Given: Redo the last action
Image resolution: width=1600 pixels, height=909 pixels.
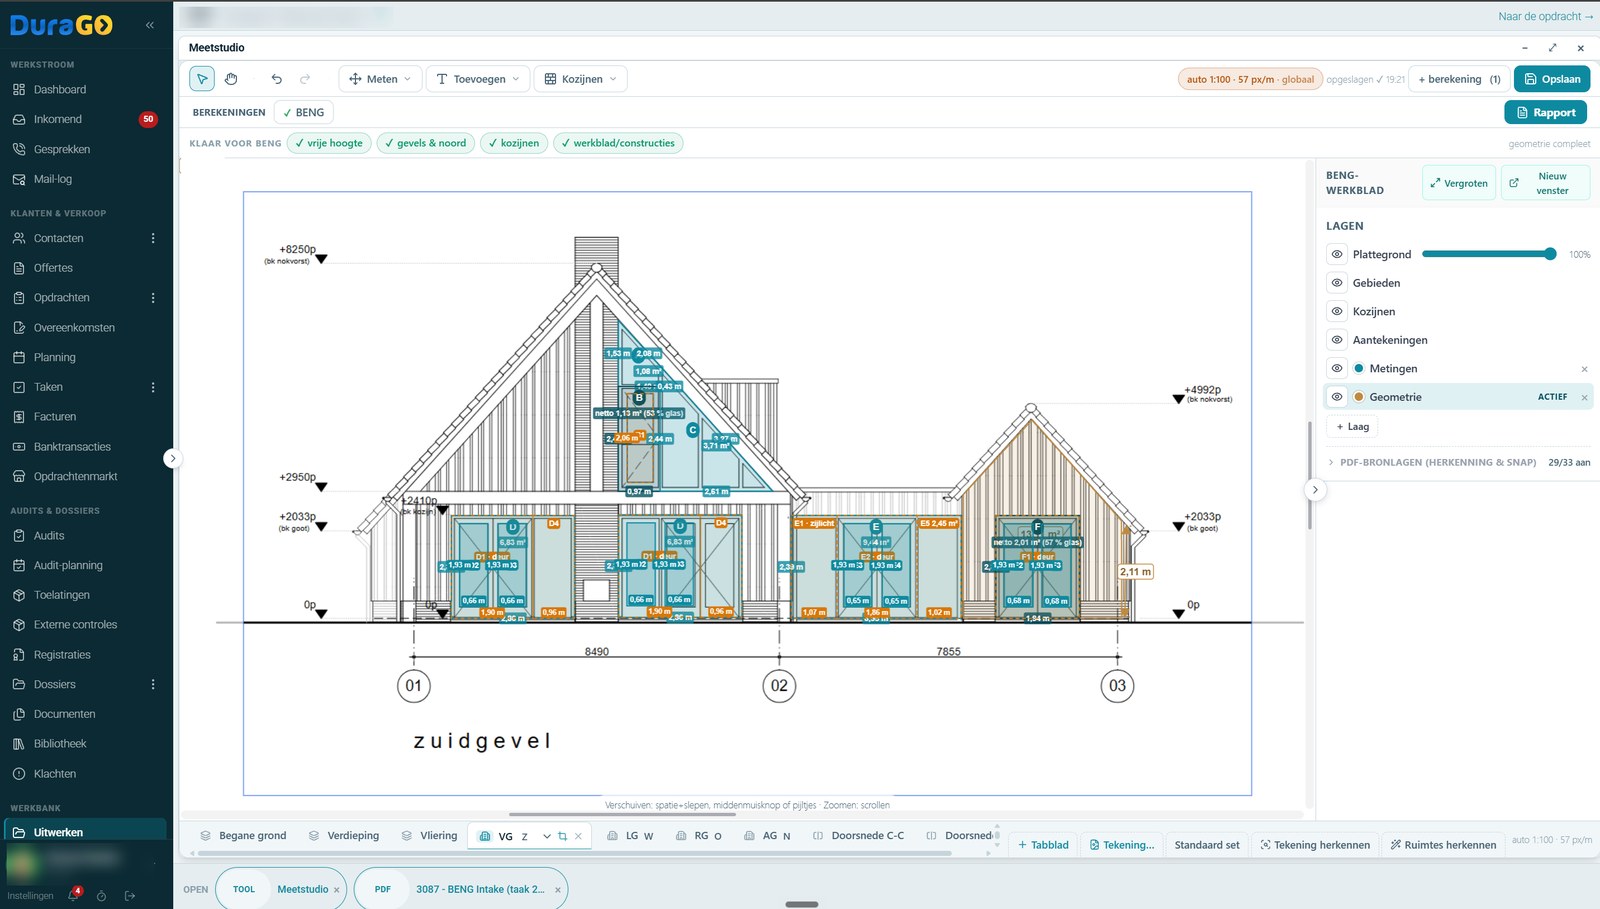Looking at the screenshot, I should 305,79.
